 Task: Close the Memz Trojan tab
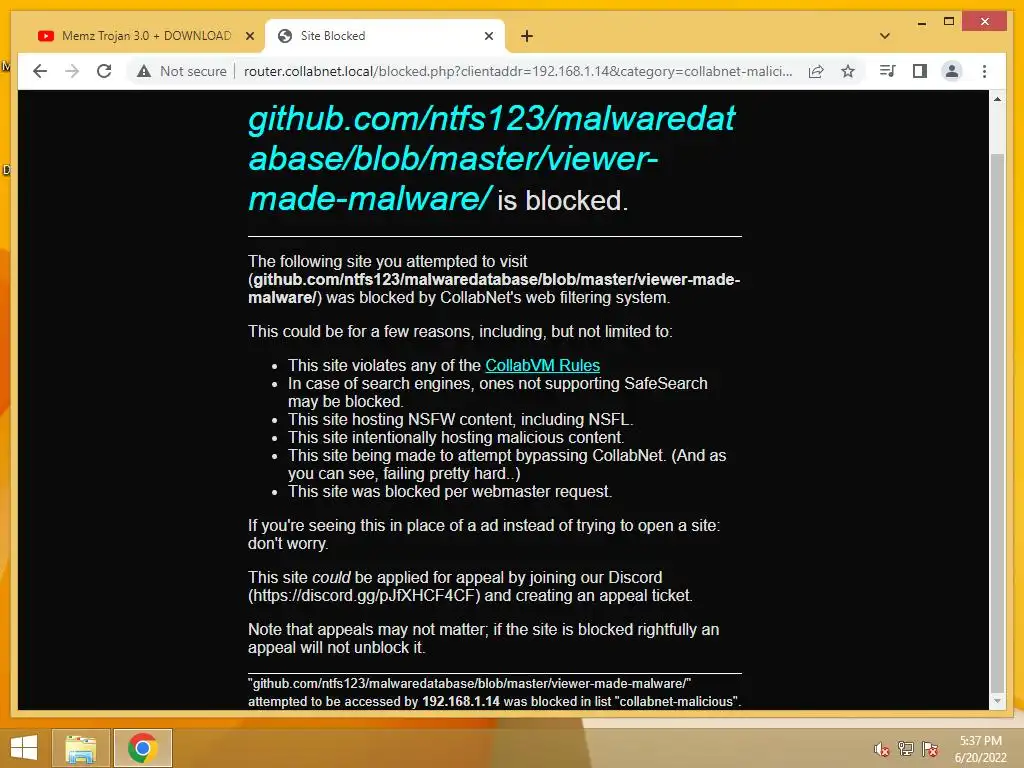[x=249, y=36]
